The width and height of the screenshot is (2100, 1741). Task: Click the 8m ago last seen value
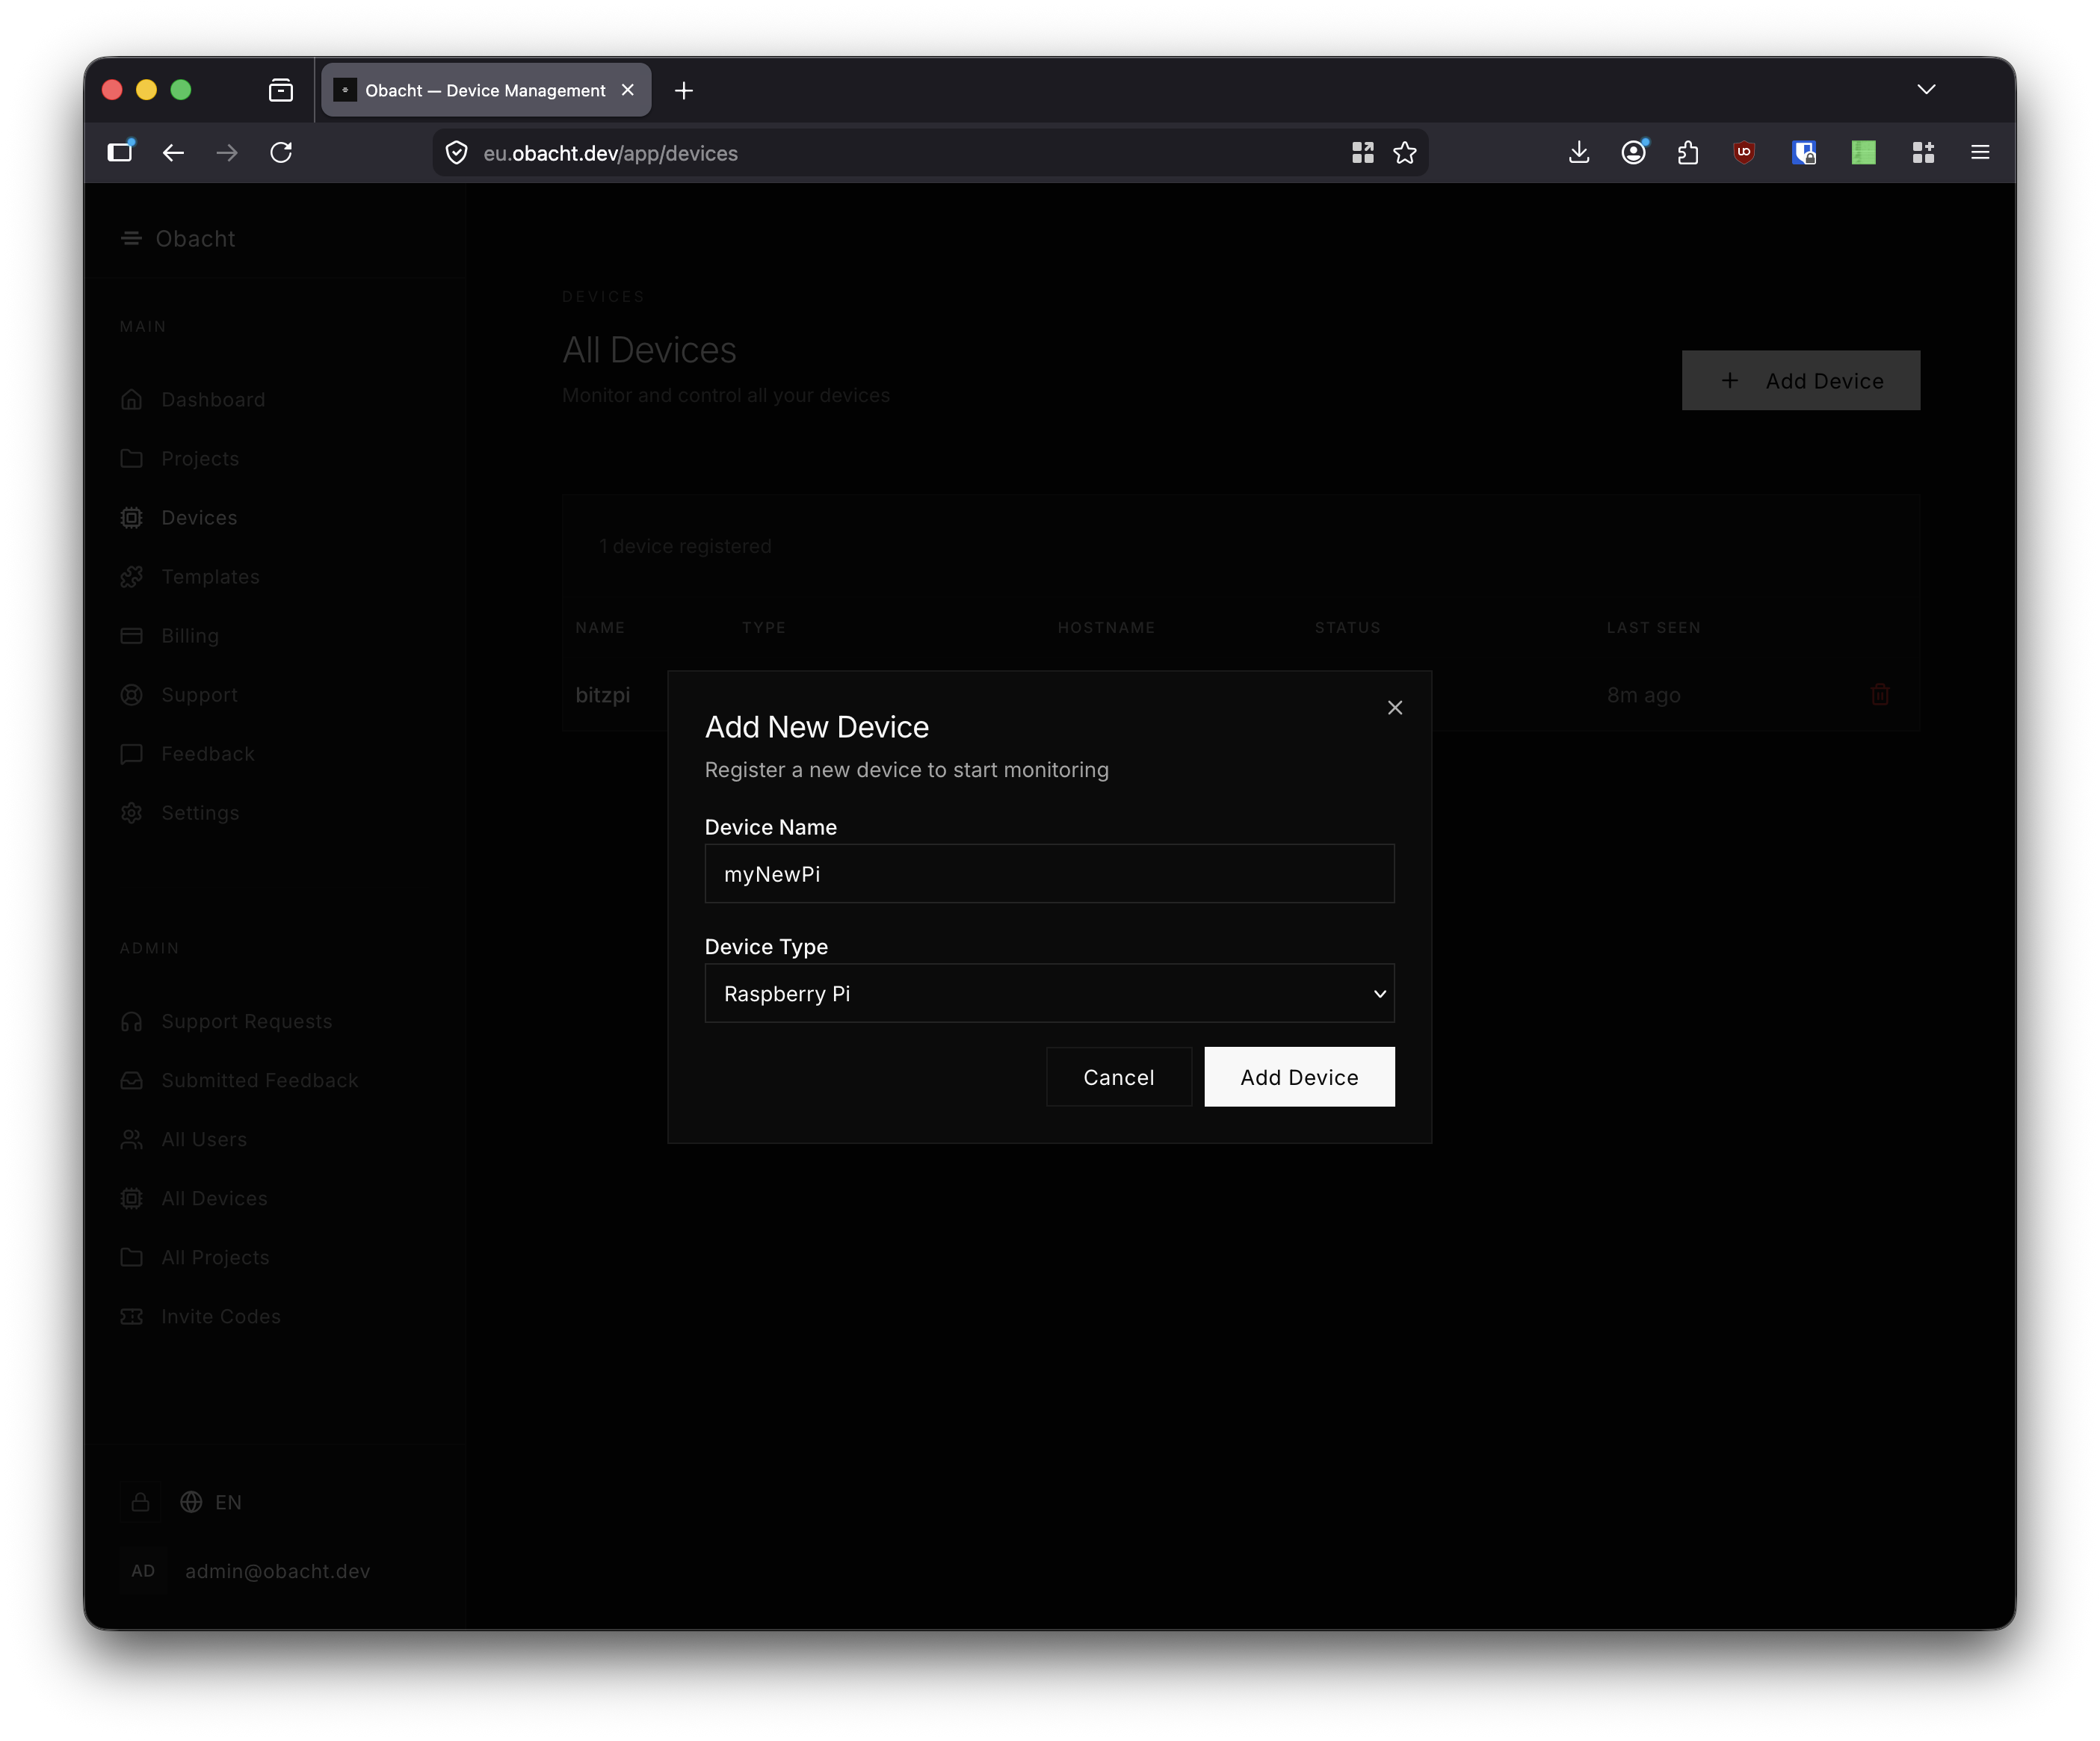(1643, 695)
